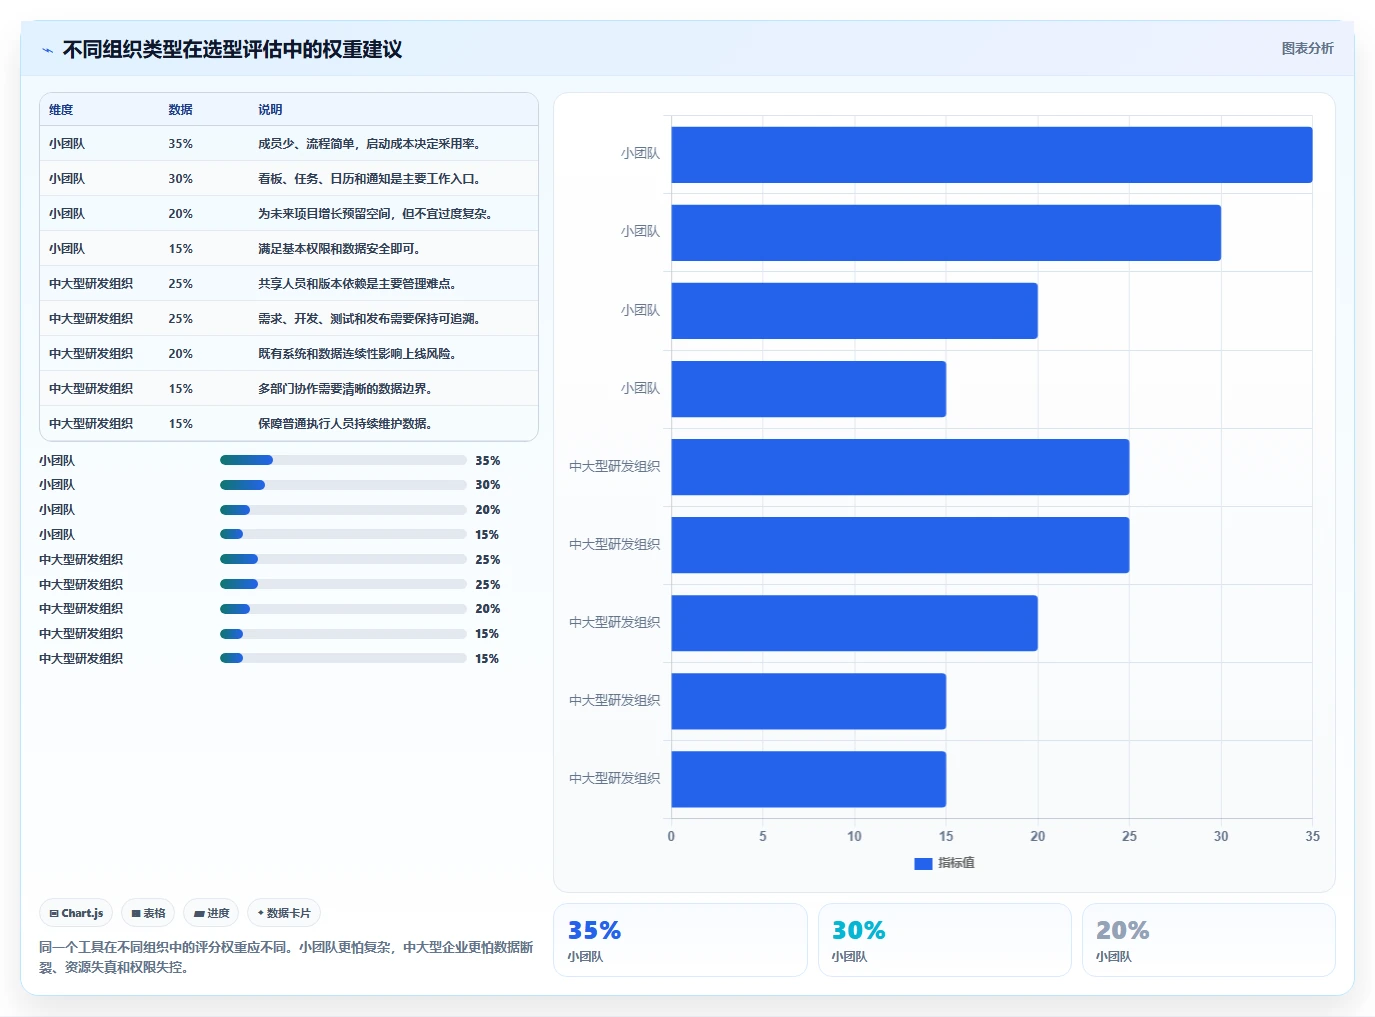Click the 小团队 chart bar reaching 30

(x=946, y=233)
